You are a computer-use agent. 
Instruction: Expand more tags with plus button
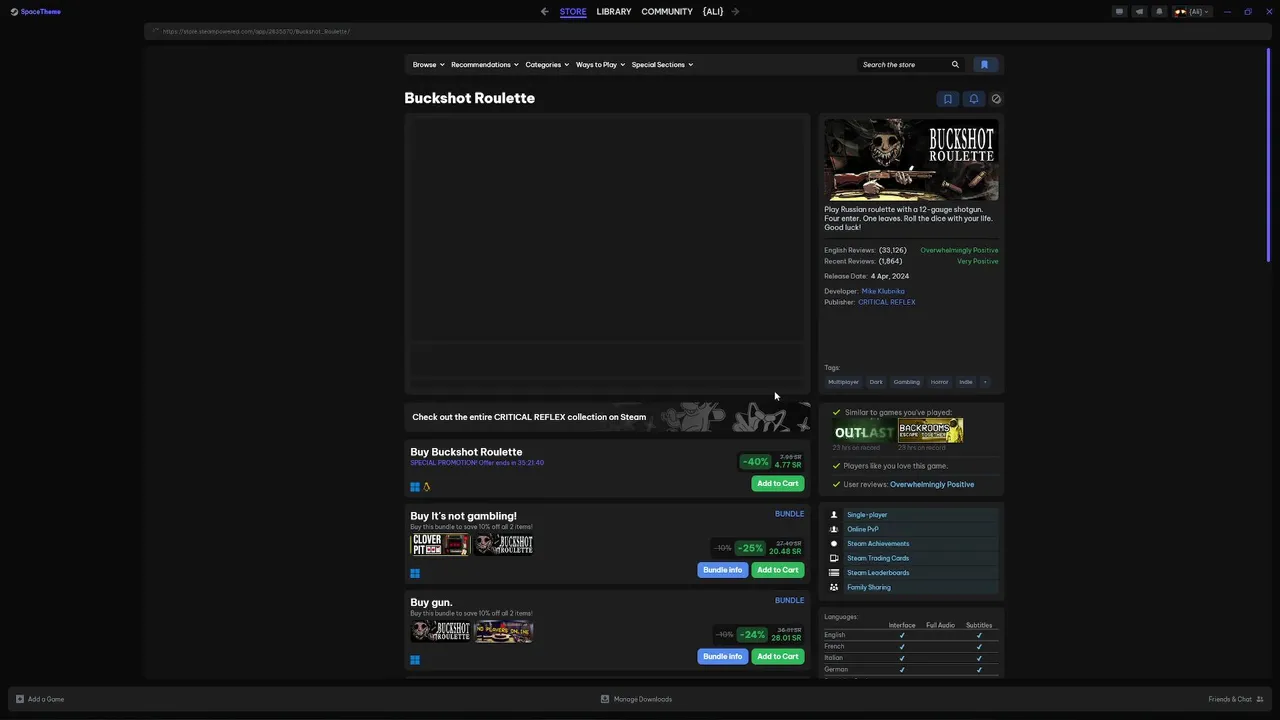click(985, 382)
